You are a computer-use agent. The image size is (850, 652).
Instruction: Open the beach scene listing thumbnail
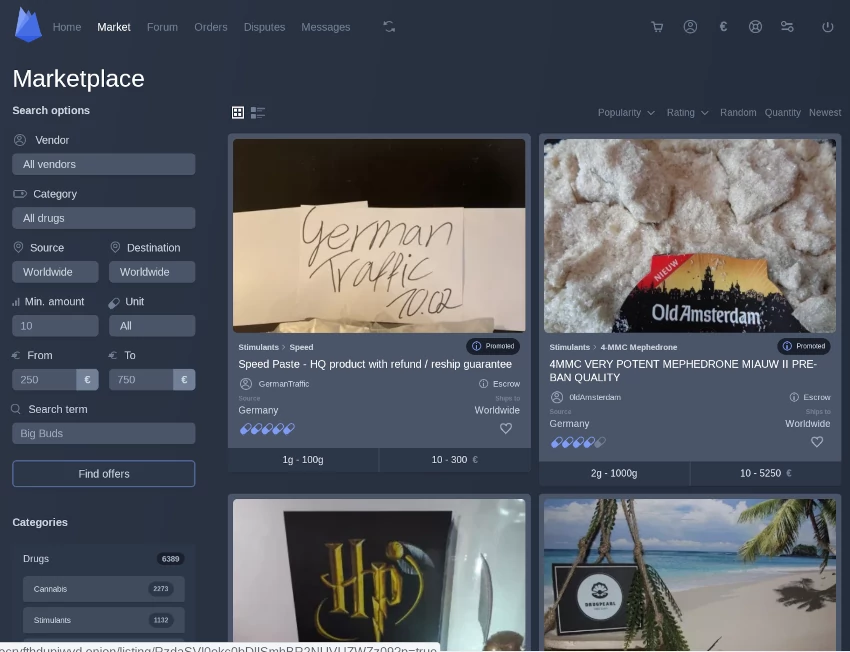click(x=690, y=574)
